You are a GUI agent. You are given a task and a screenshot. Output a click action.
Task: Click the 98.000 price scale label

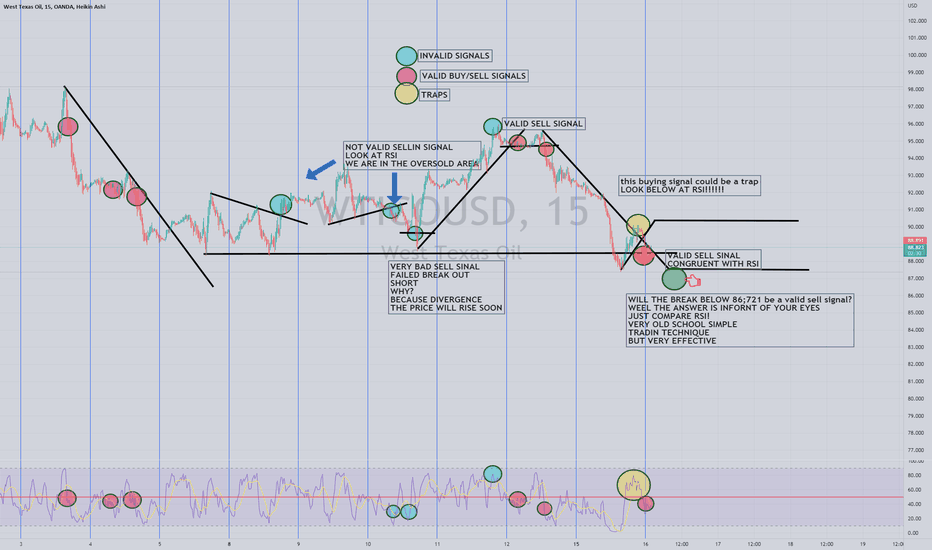point(916,90)
